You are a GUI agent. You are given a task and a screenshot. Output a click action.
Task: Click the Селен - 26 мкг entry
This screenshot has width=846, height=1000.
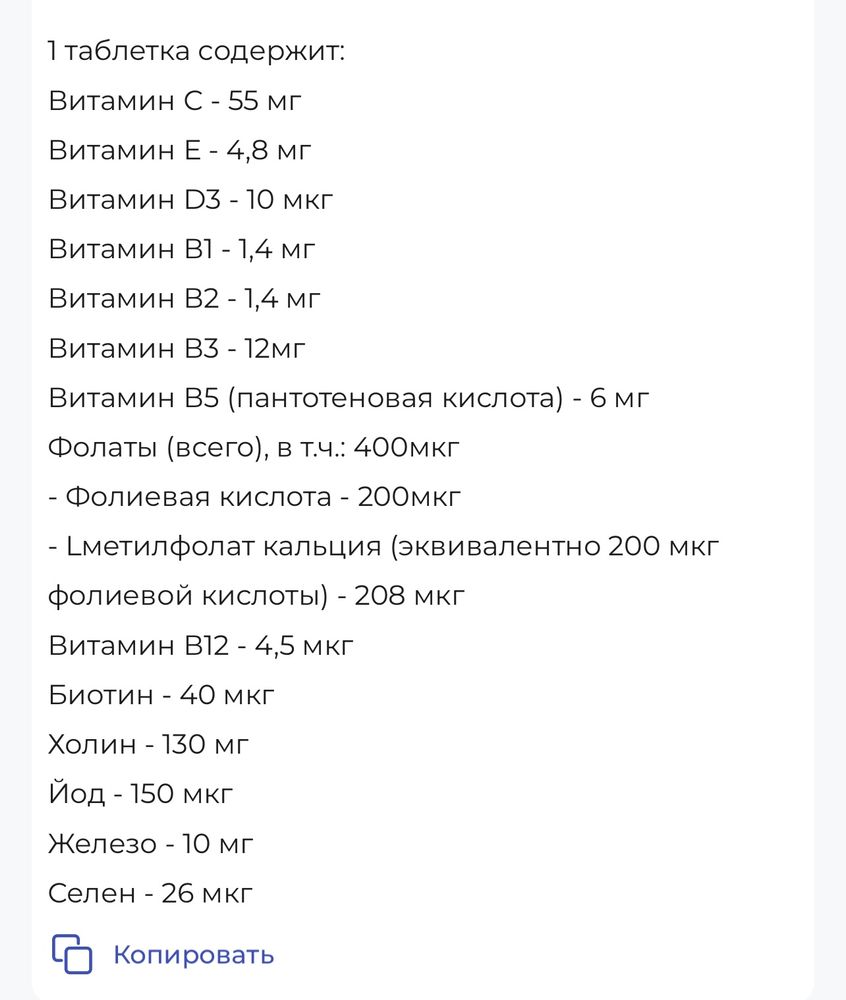pyautogui.click(x=150, y=892)
